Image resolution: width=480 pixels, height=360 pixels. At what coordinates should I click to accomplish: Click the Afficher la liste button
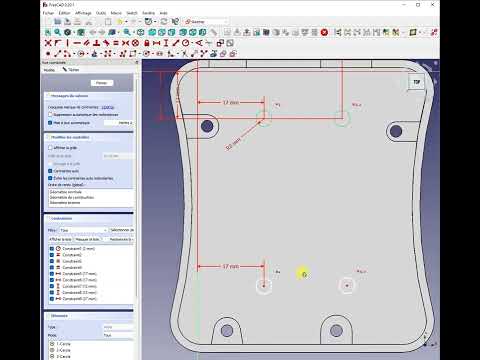tap(60, 239)
